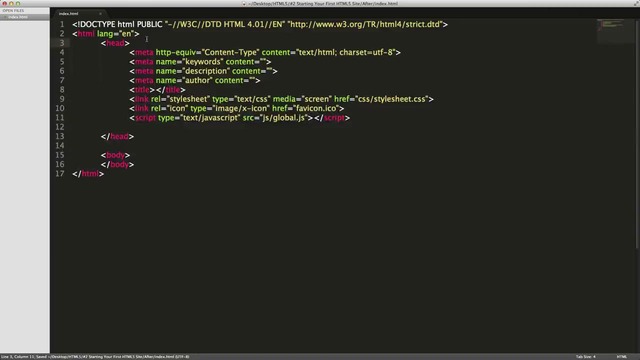The width and height of the screenshot is (640, 360).
Task: Click the charset=utf-8 content value
Action: coord(367,53)
